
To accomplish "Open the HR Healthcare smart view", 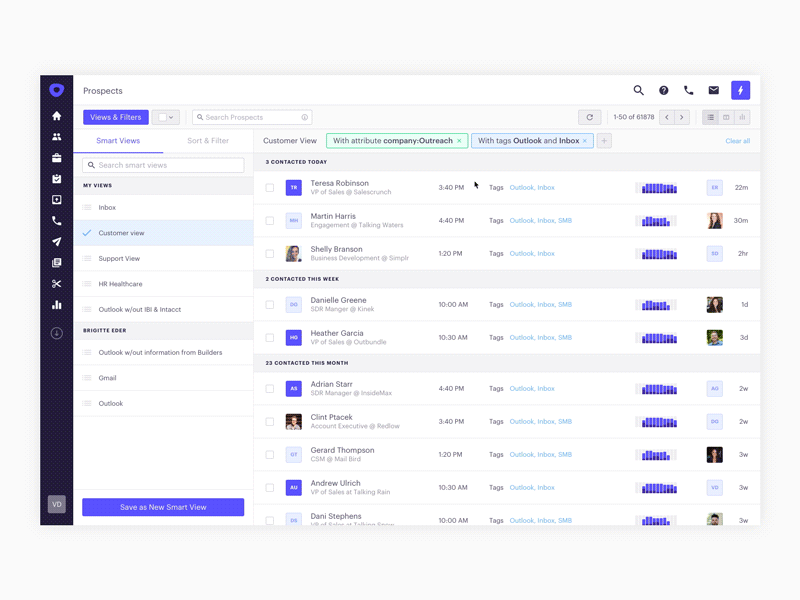I will tap(163, 284).
